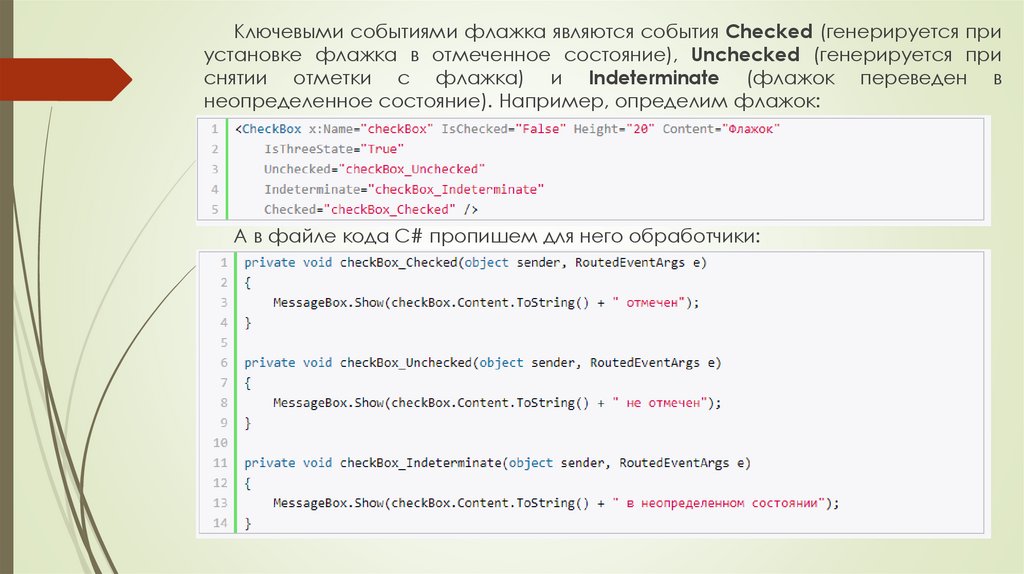Click the XAML line Checked="checkBox_Checked" />

pos(371,210)
